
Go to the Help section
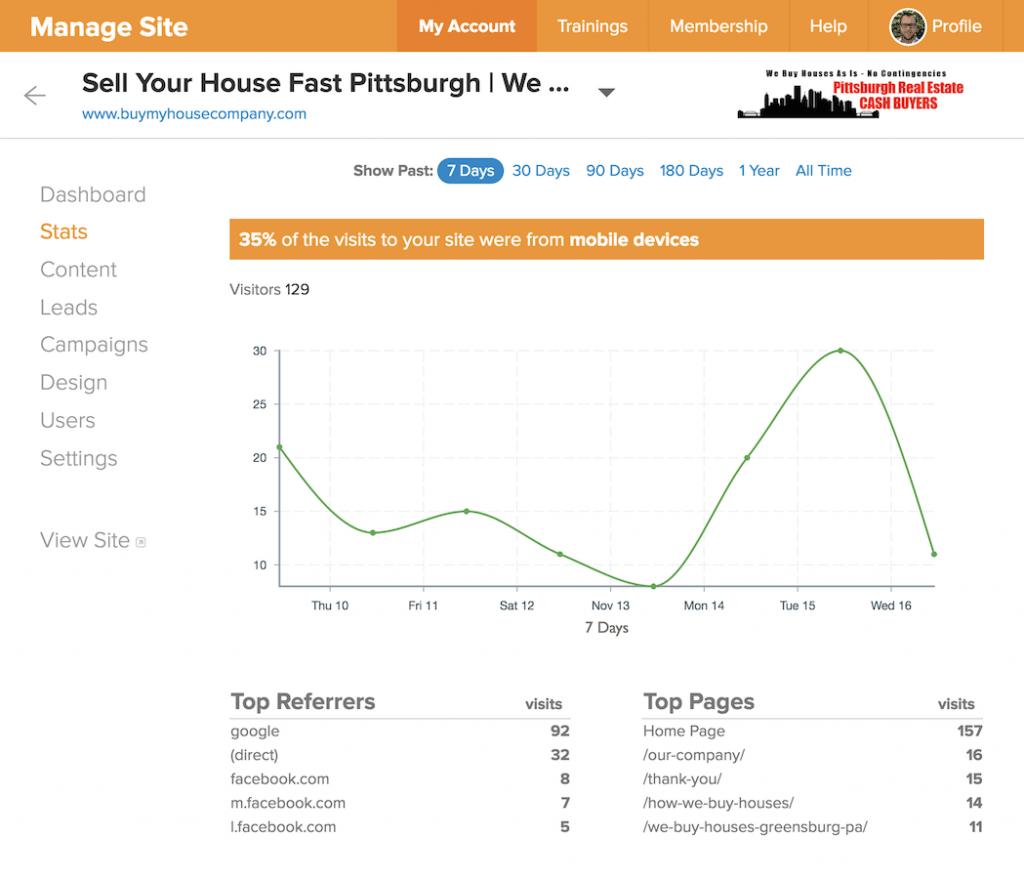(828, 27)
